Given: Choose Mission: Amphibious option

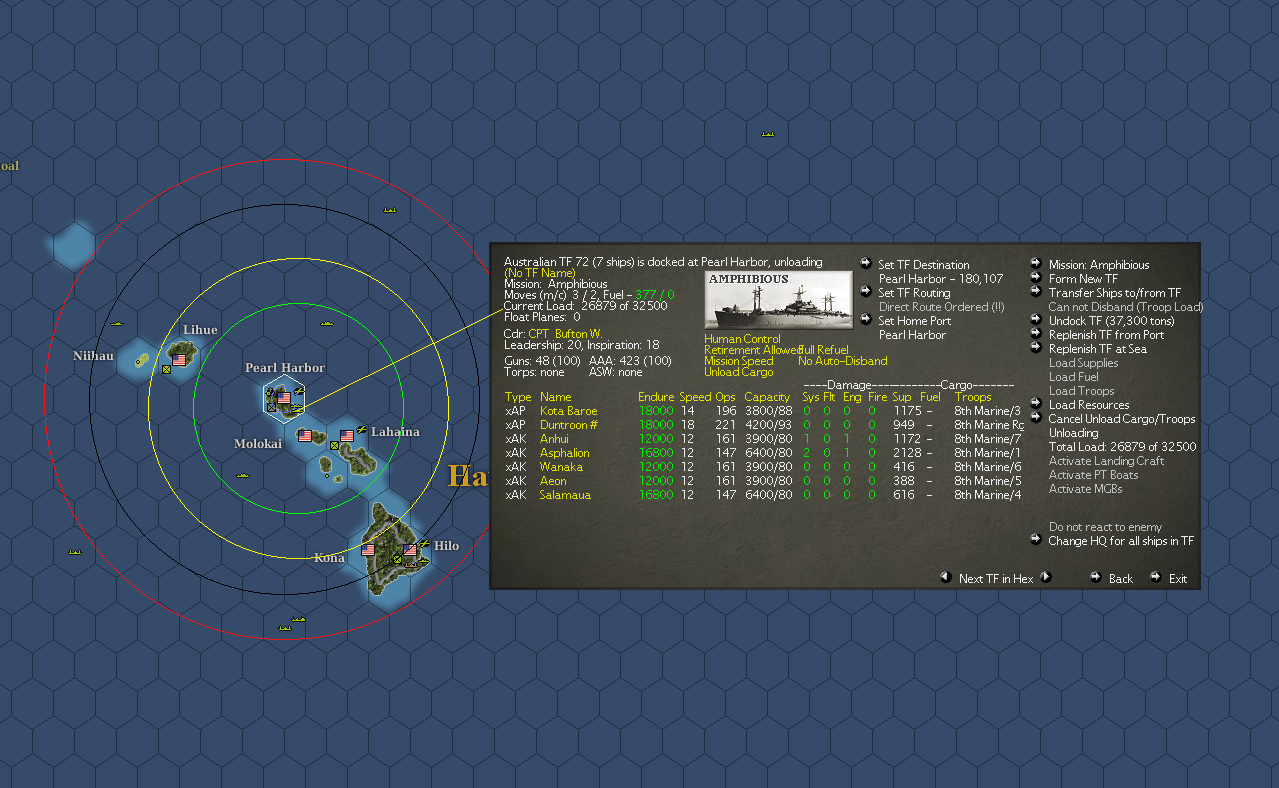Looking at the screenshot, I should point(1099,265).
